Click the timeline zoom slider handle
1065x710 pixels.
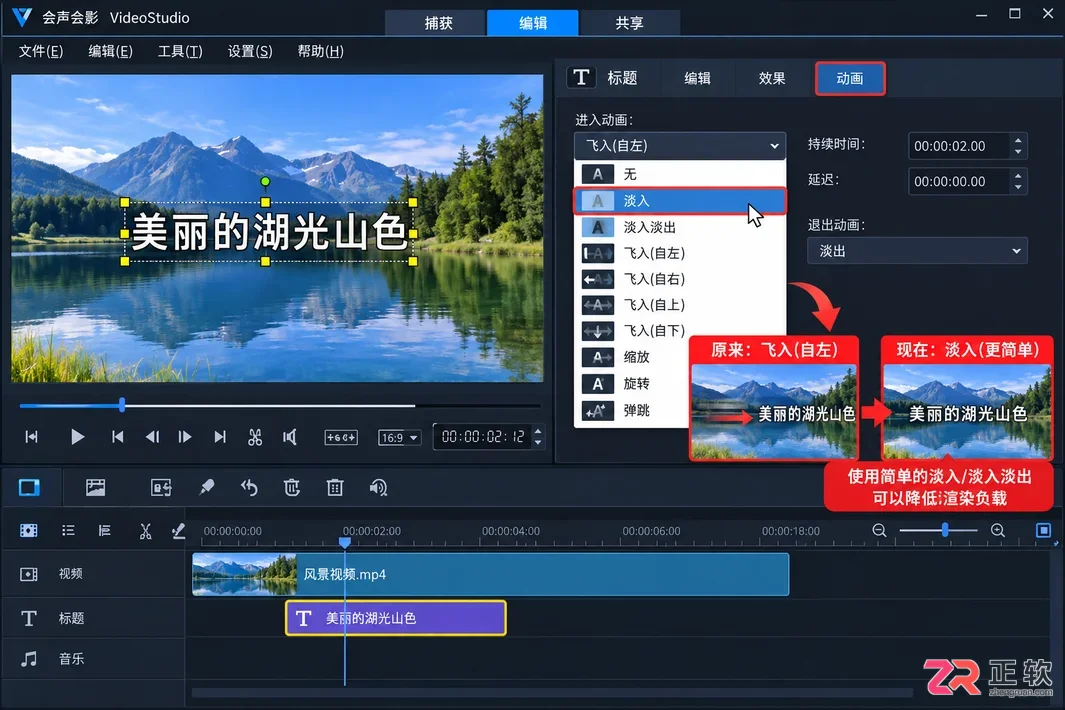point(945,530)
